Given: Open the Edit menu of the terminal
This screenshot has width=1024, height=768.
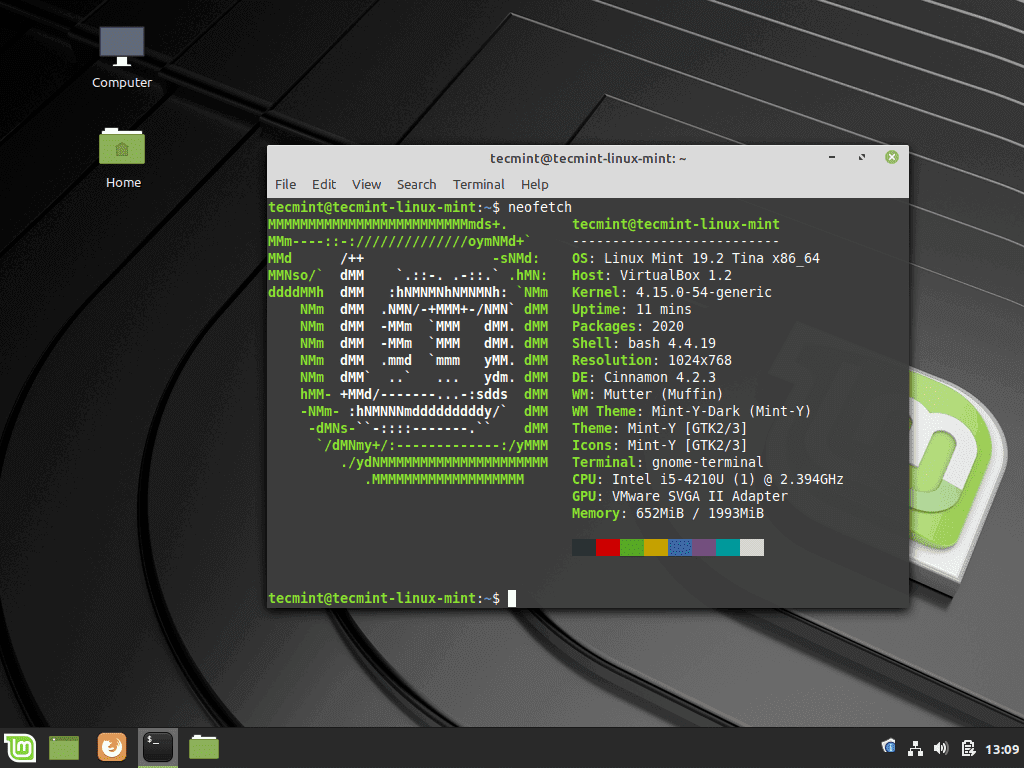Looking at the screenshot, I should coord(323,184).
